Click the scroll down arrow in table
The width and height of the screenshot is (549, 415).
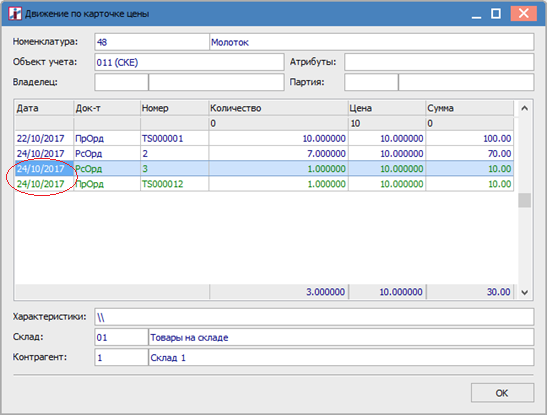[524, 292]
